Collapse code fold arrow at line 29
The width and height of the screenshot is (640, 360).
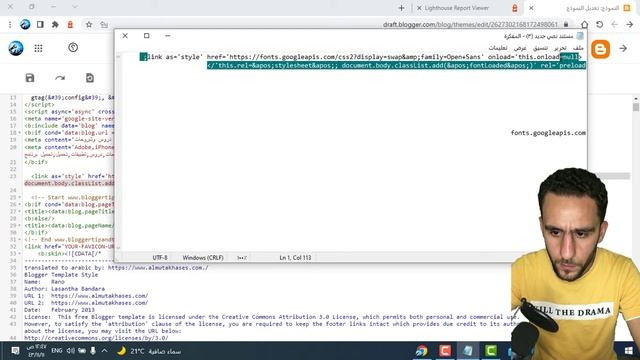click(20, 225)
